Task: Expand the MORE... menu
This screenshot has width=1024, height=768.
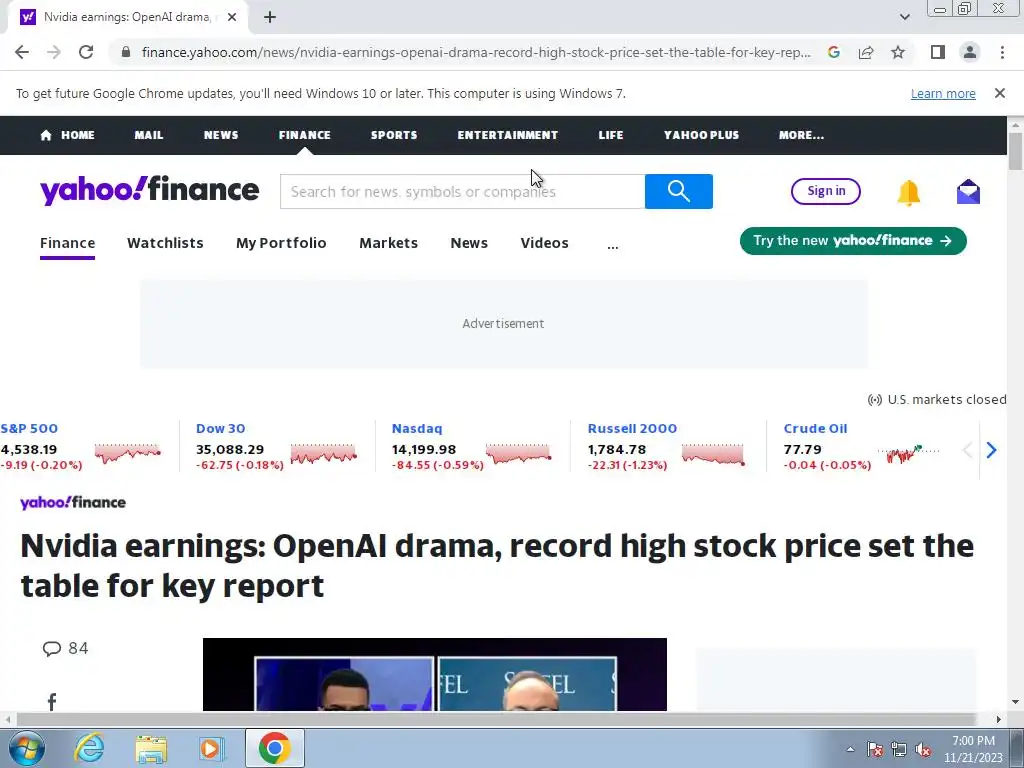Action: point(801,135)
